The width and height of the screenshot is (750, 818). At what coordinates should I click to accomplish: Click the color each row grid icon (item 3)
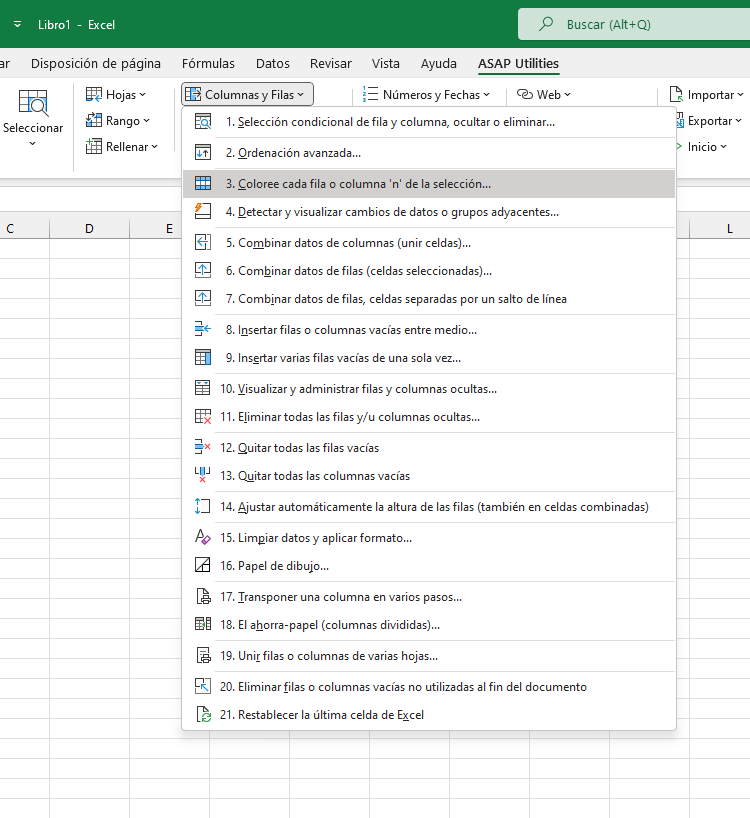(202, 183)
